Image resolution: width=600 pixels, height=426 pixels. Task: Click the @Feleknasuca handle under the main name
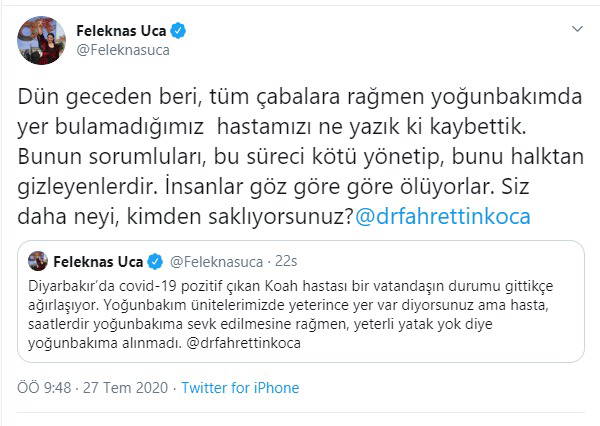pyautogui.click(x=122, y=48)
